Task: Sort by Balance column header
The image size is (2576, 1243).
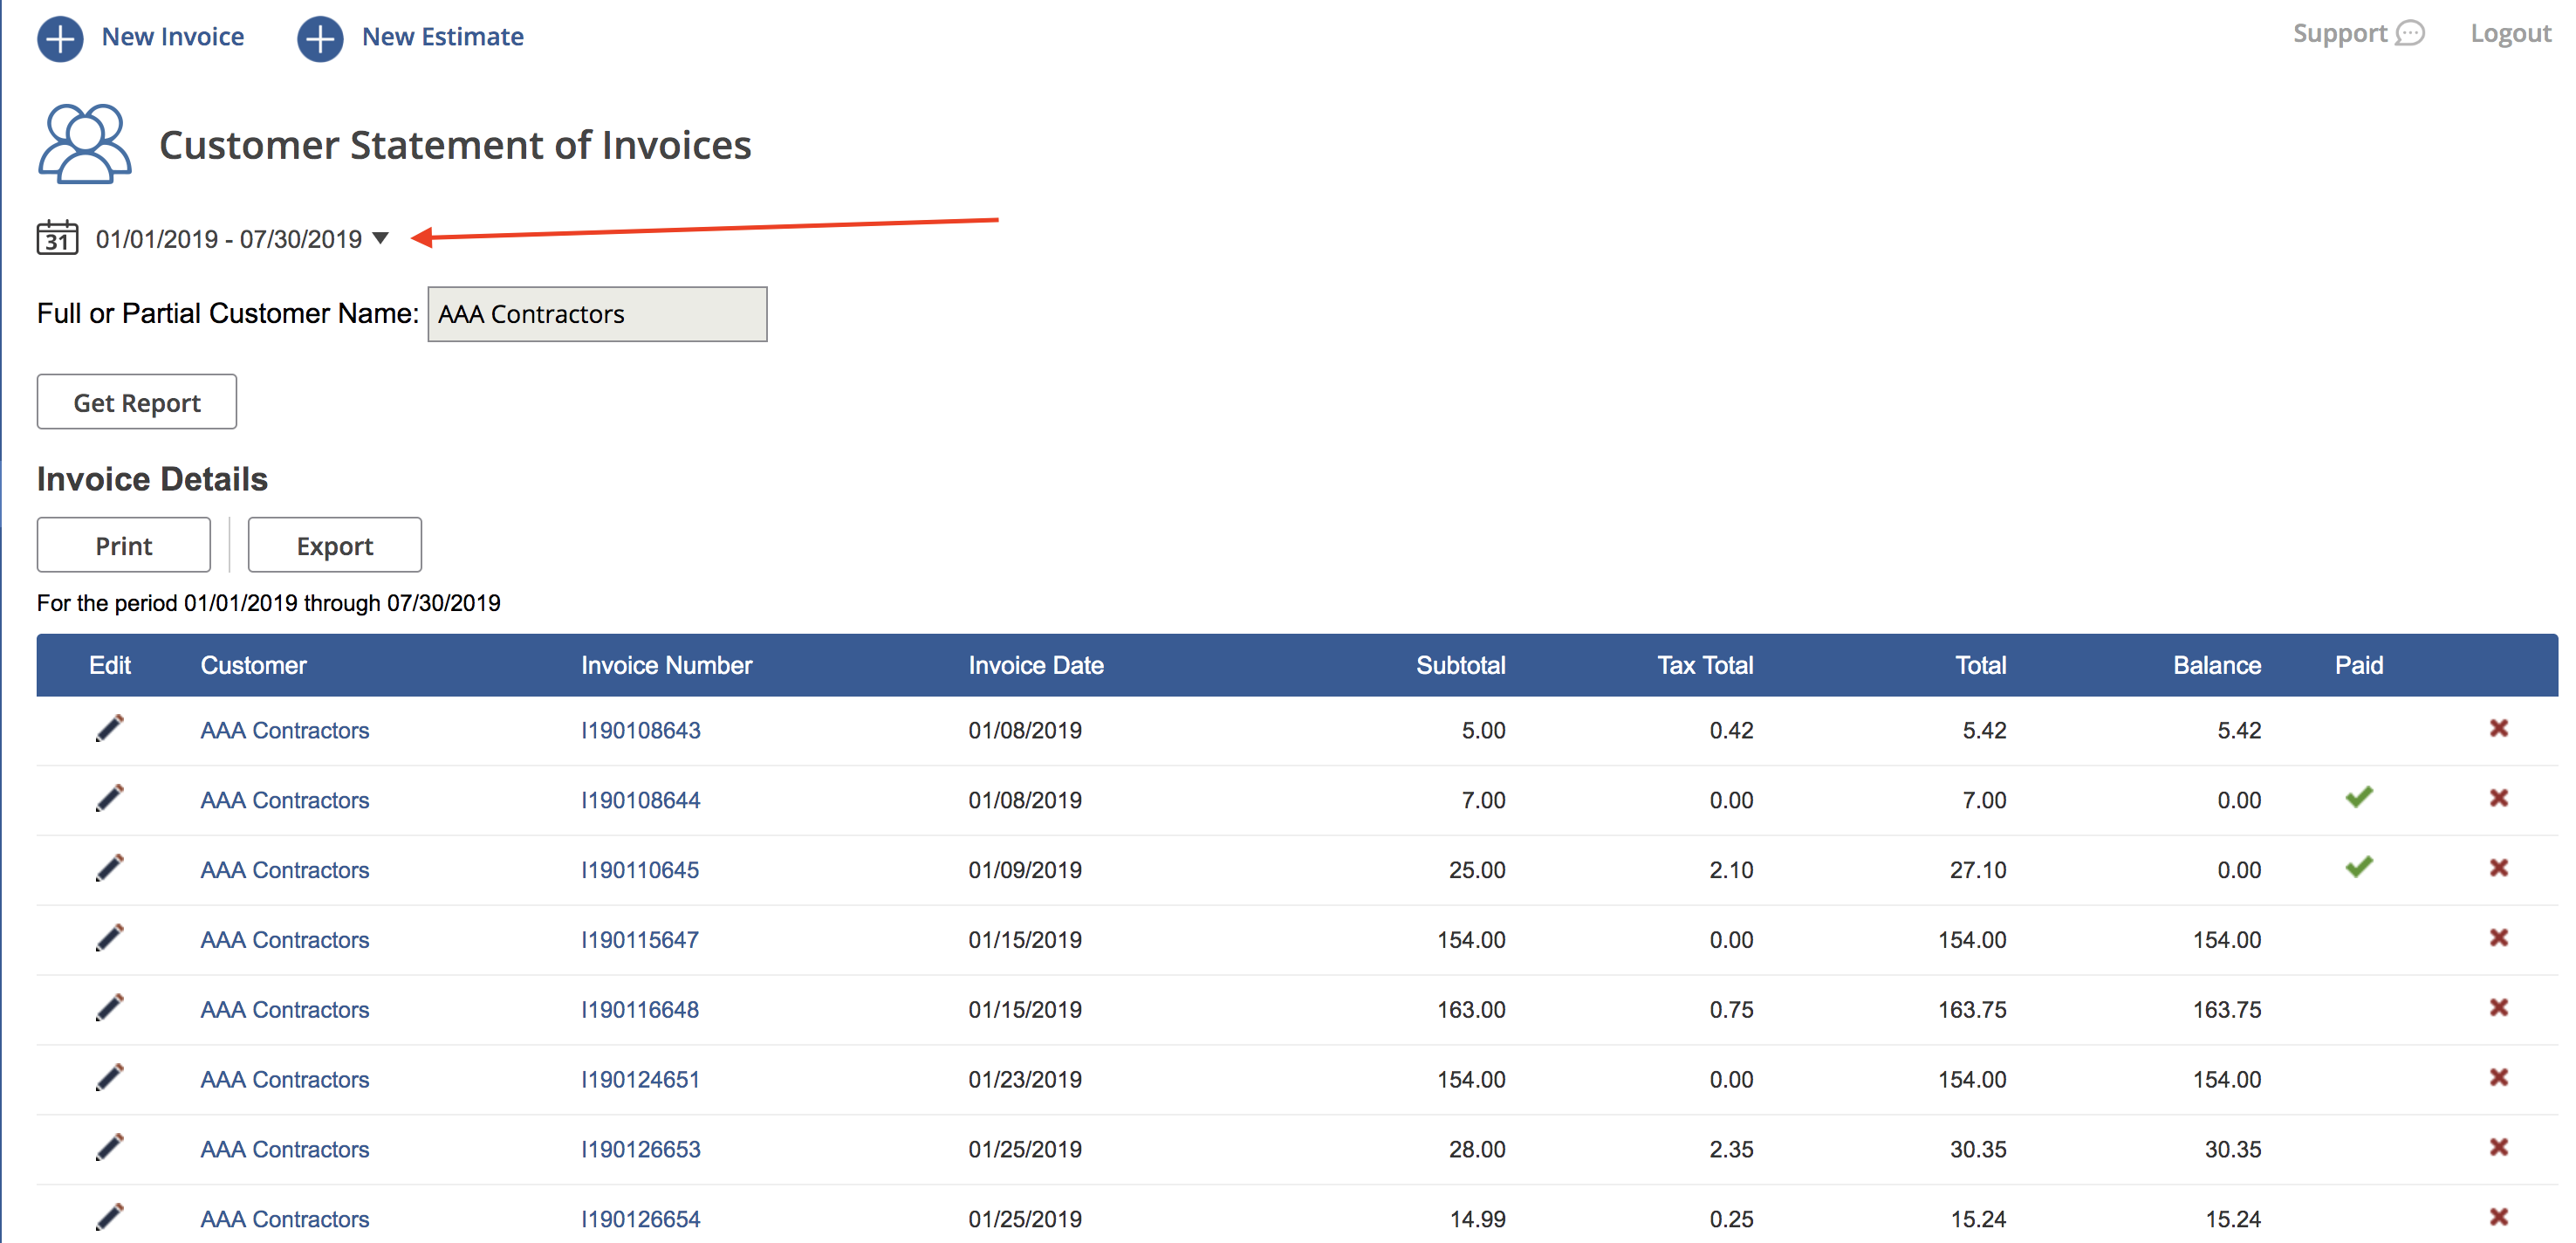Action: pos(2216,665)
